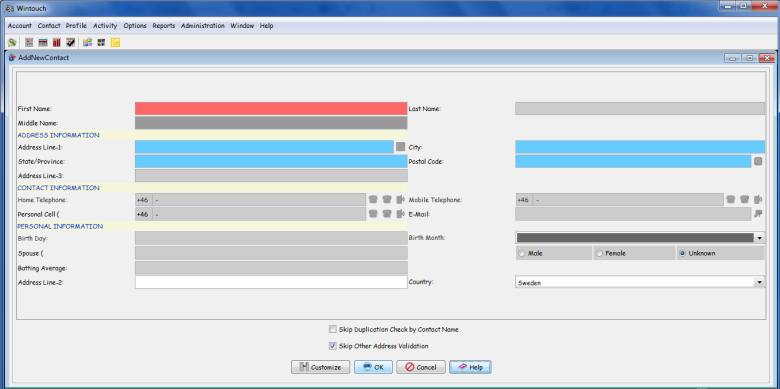Click the colorful grid squares toolbar icon

click(101, 43)
